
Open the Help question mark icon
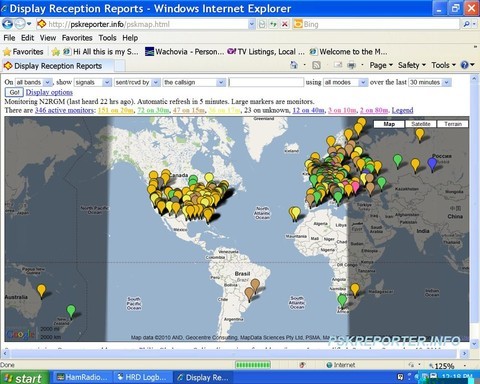[x=465, y=65]
